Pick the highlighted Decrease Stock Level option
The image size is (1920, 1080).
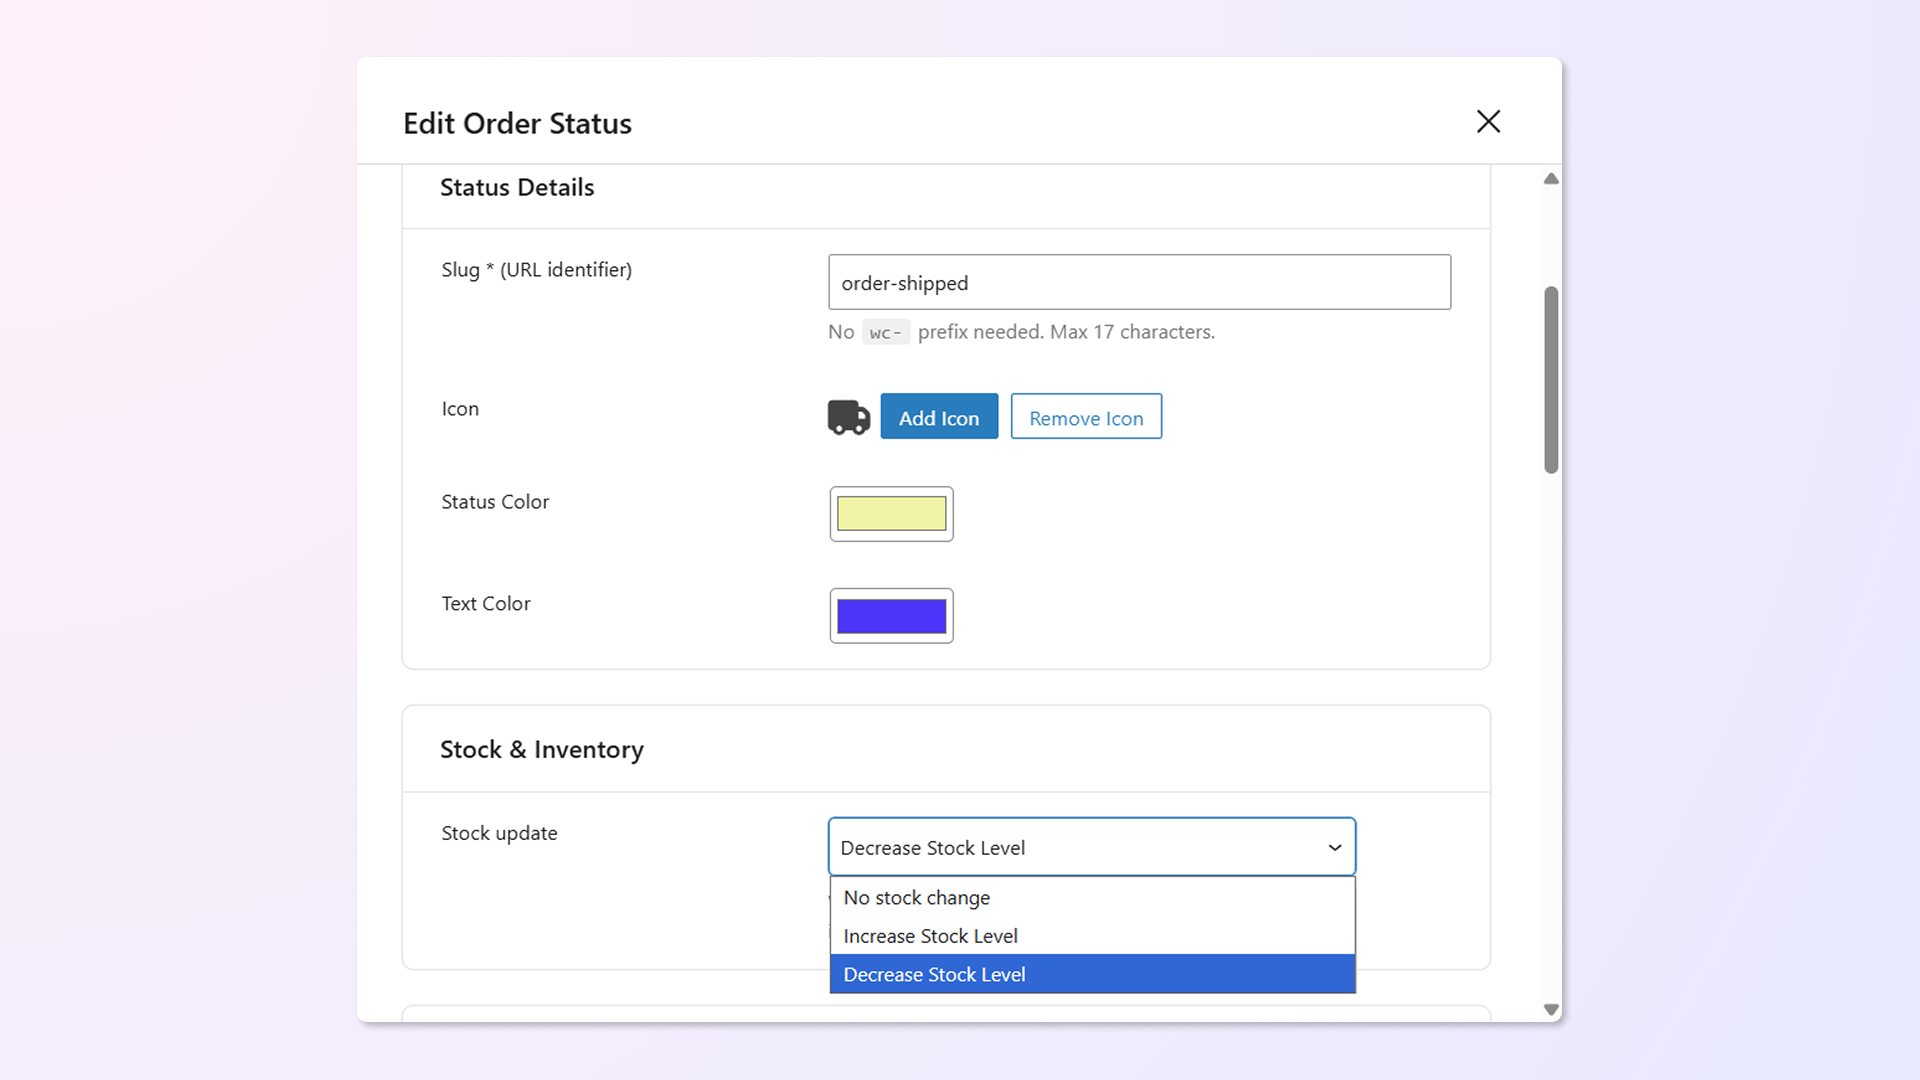point(934,975)
